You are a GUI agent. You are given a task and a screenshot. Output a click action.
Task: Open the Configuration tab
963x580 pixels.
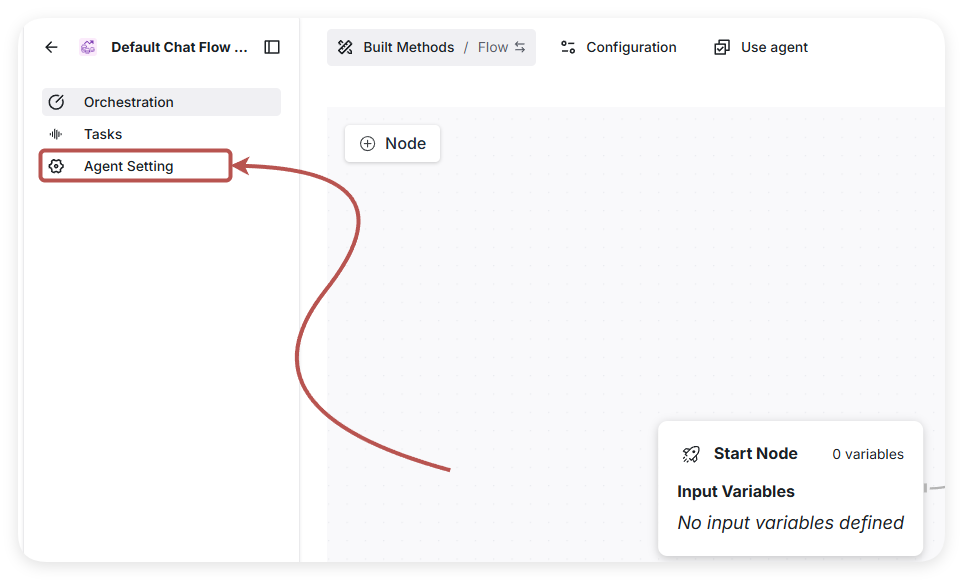coord(630,47)
